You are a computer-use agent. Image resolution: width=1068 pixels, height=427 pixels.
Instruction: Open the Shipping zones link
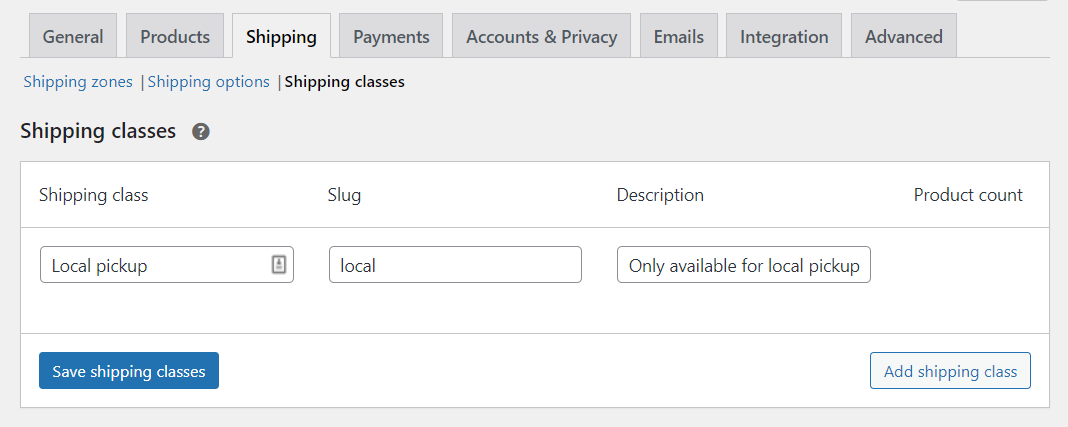click(78, 82)
